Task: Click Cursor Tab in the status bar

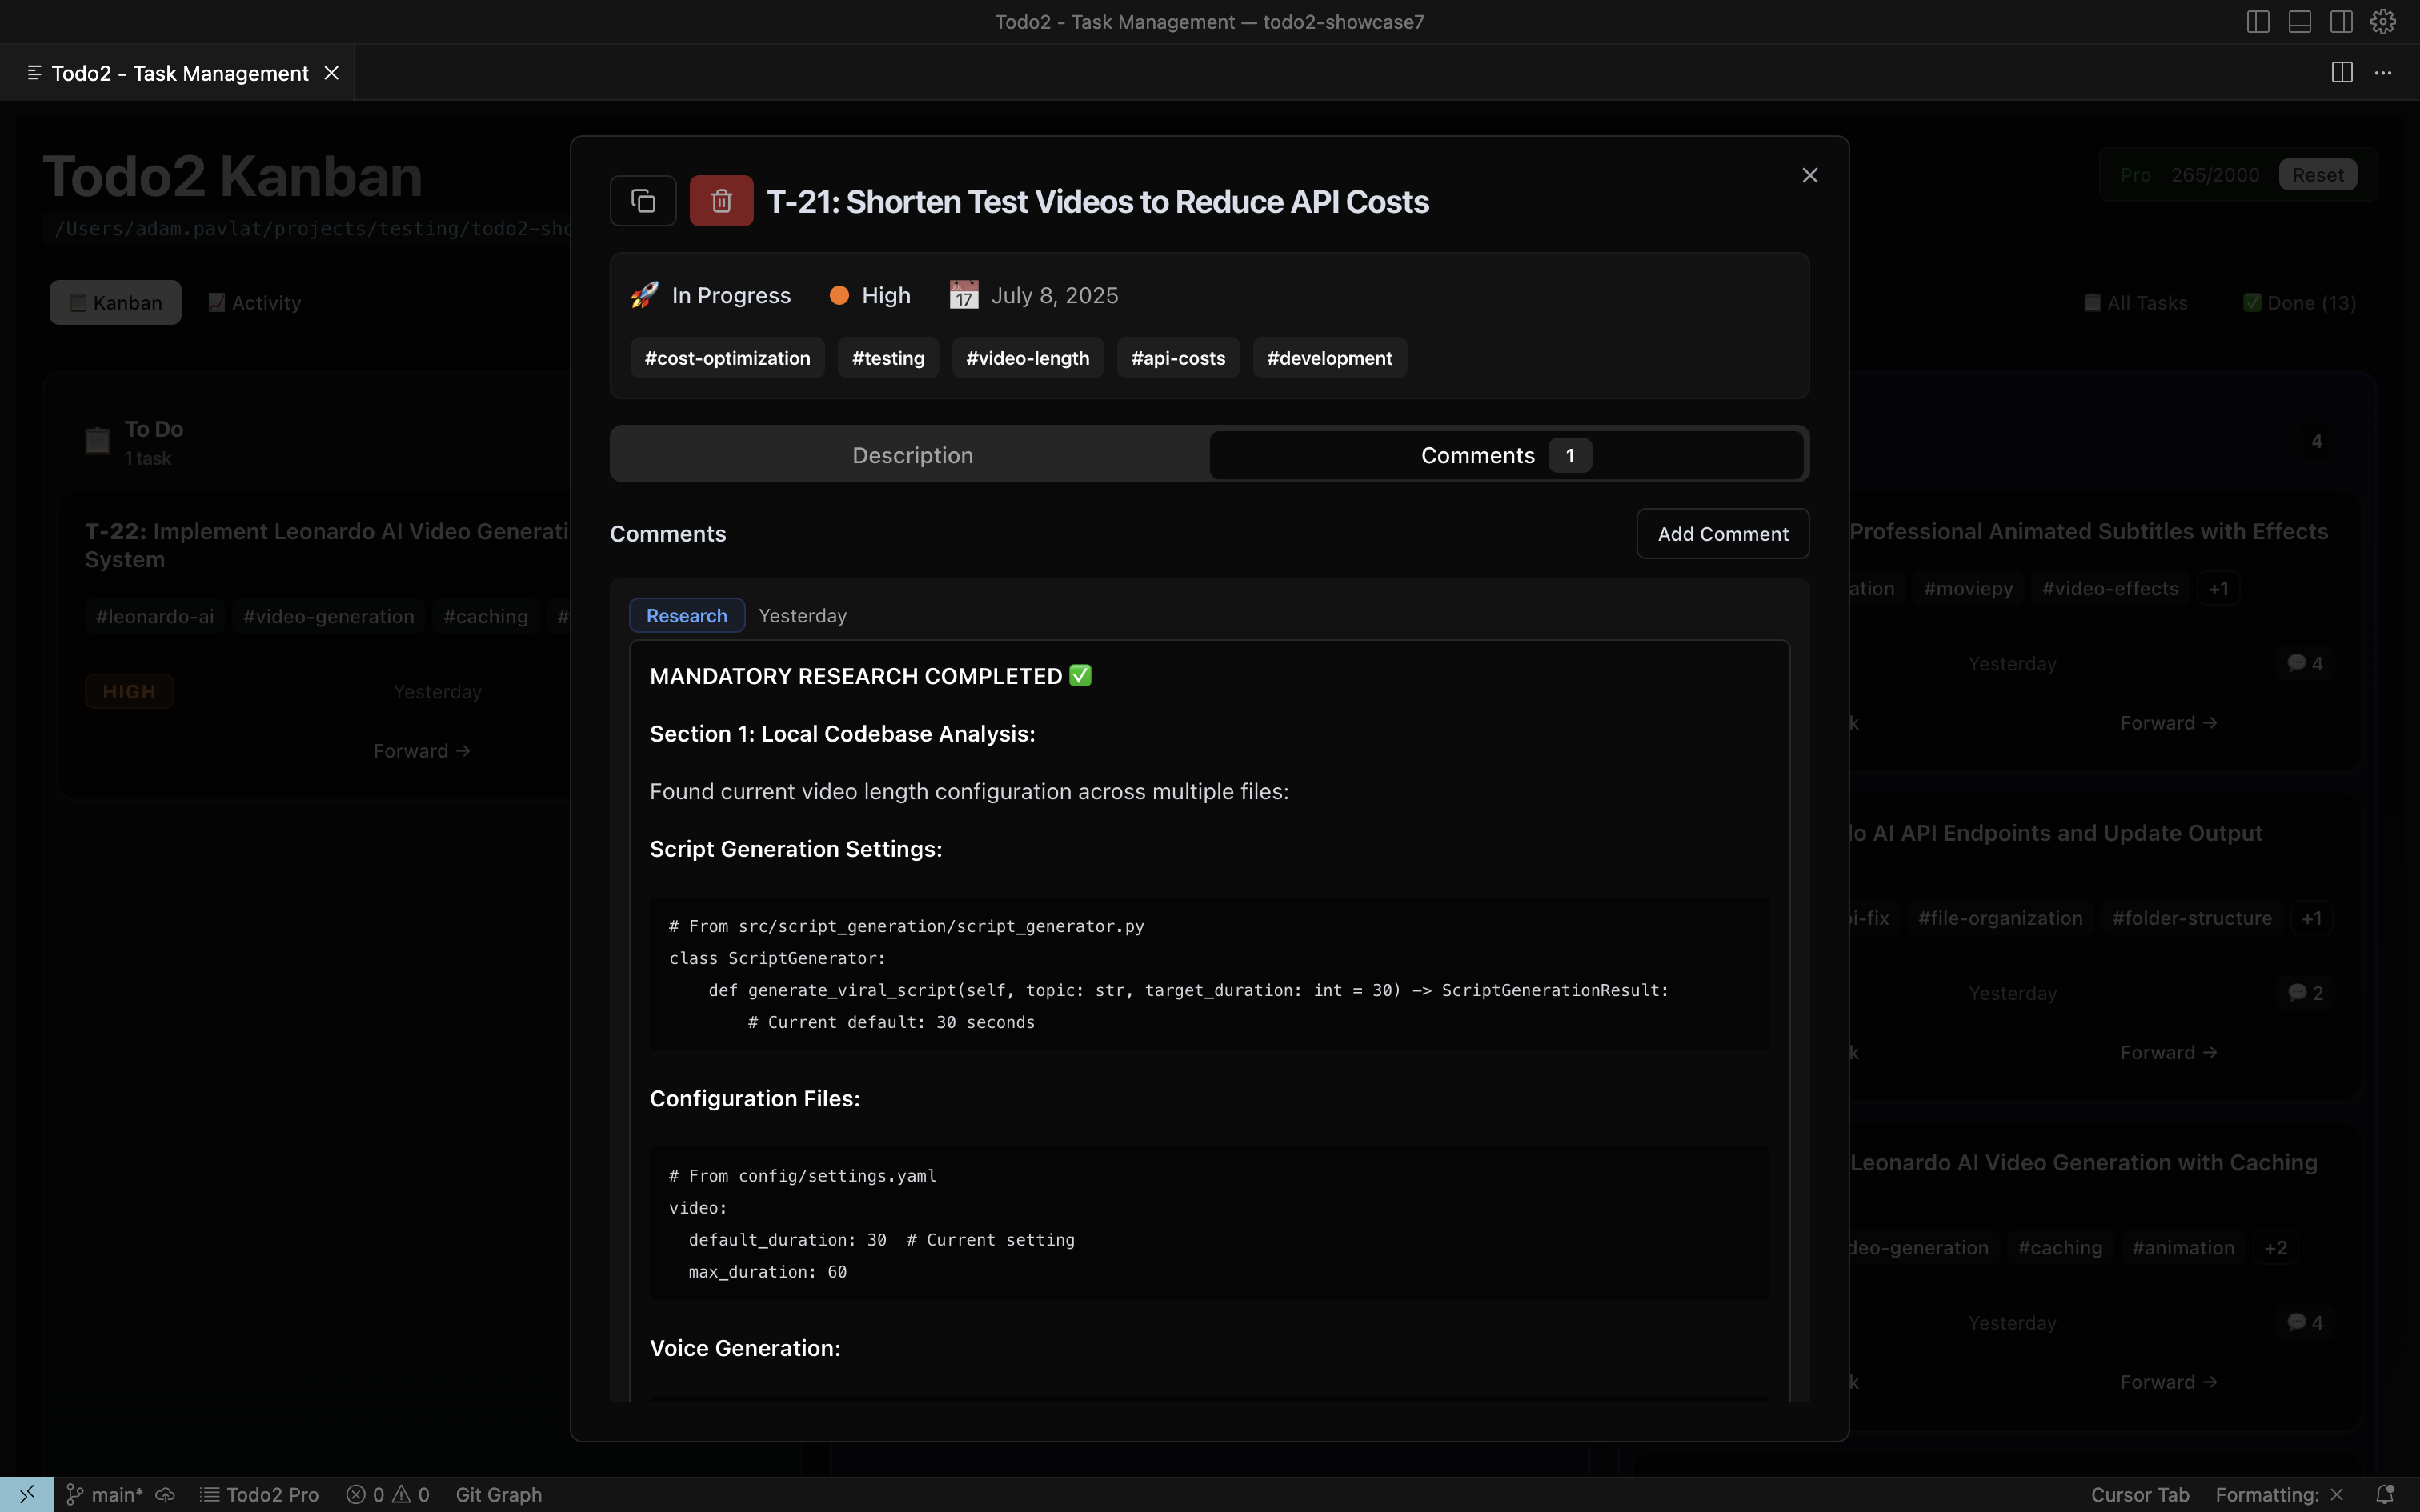Action: coord(2139,1494)
